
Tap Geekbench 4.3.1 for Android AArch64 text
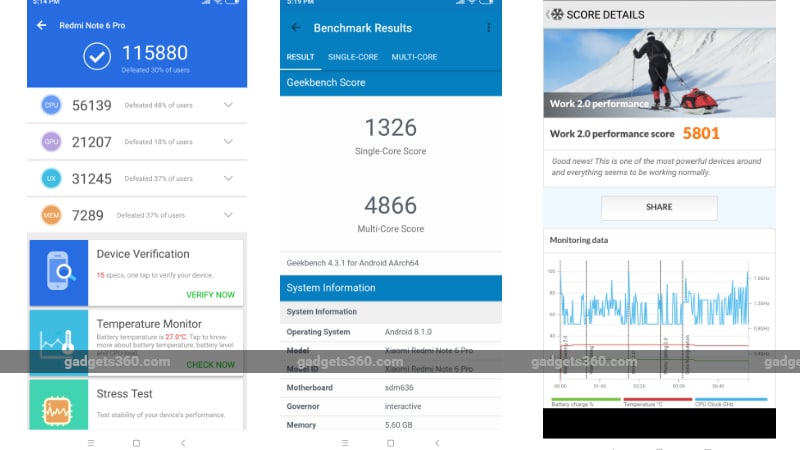(x=353, y=263)
